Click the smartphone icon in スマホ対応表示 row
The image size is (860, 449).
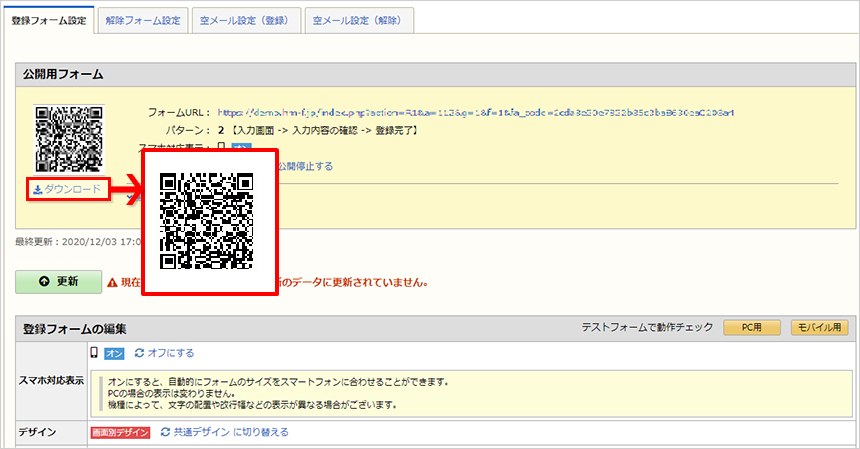click(94, 353)
